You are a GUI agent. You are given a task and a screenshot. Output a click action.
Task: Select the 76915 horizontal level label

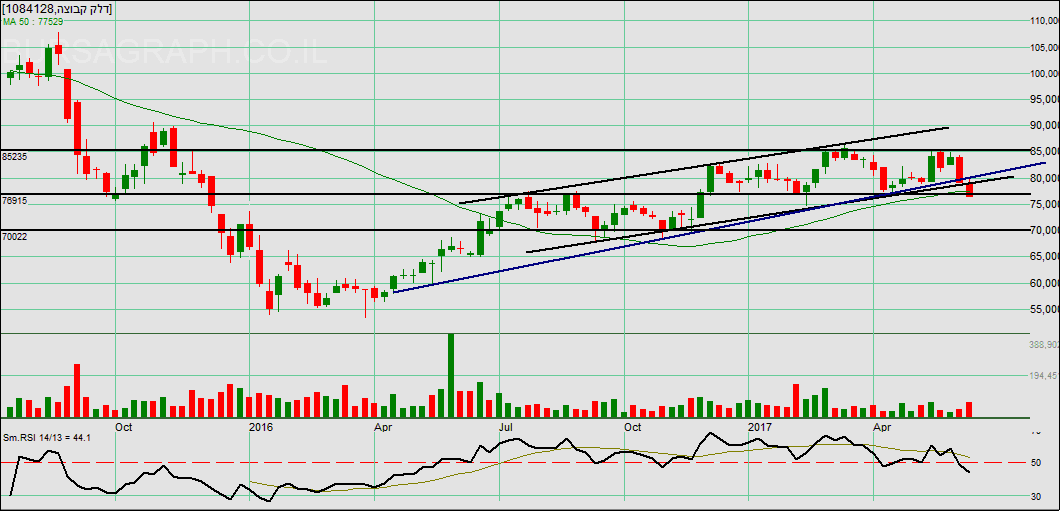point(15,201)
